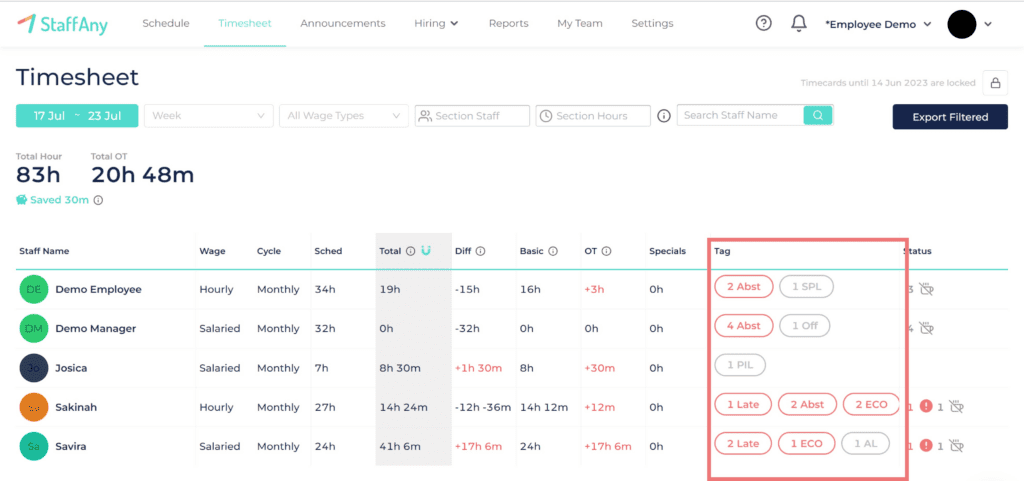This screenshot has height=481, width=1024.
Task: Click the magnet icon in Total column
Action: tap(426, 251)
